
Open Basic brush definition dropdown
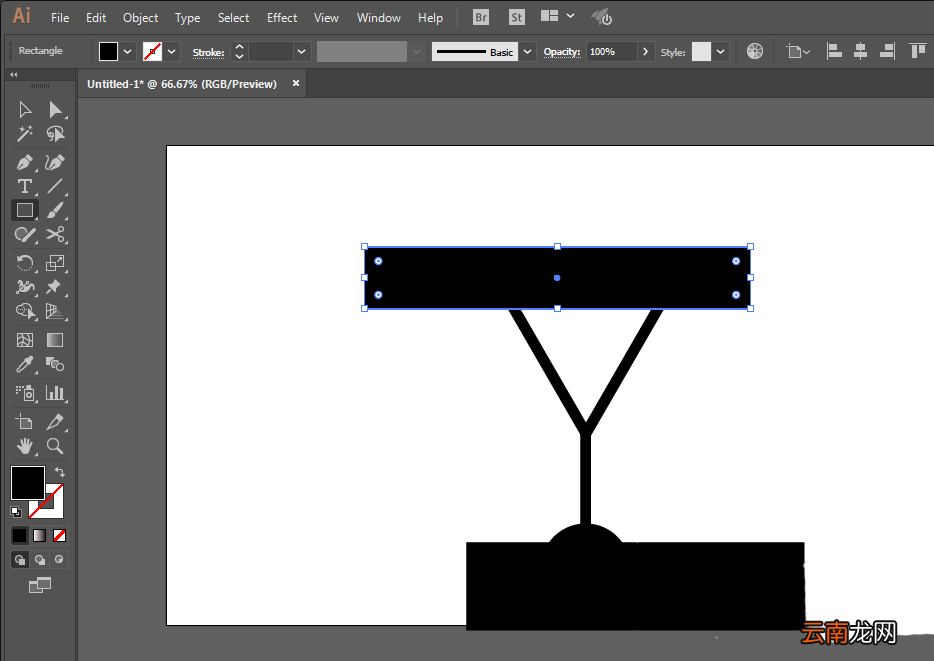527,52
